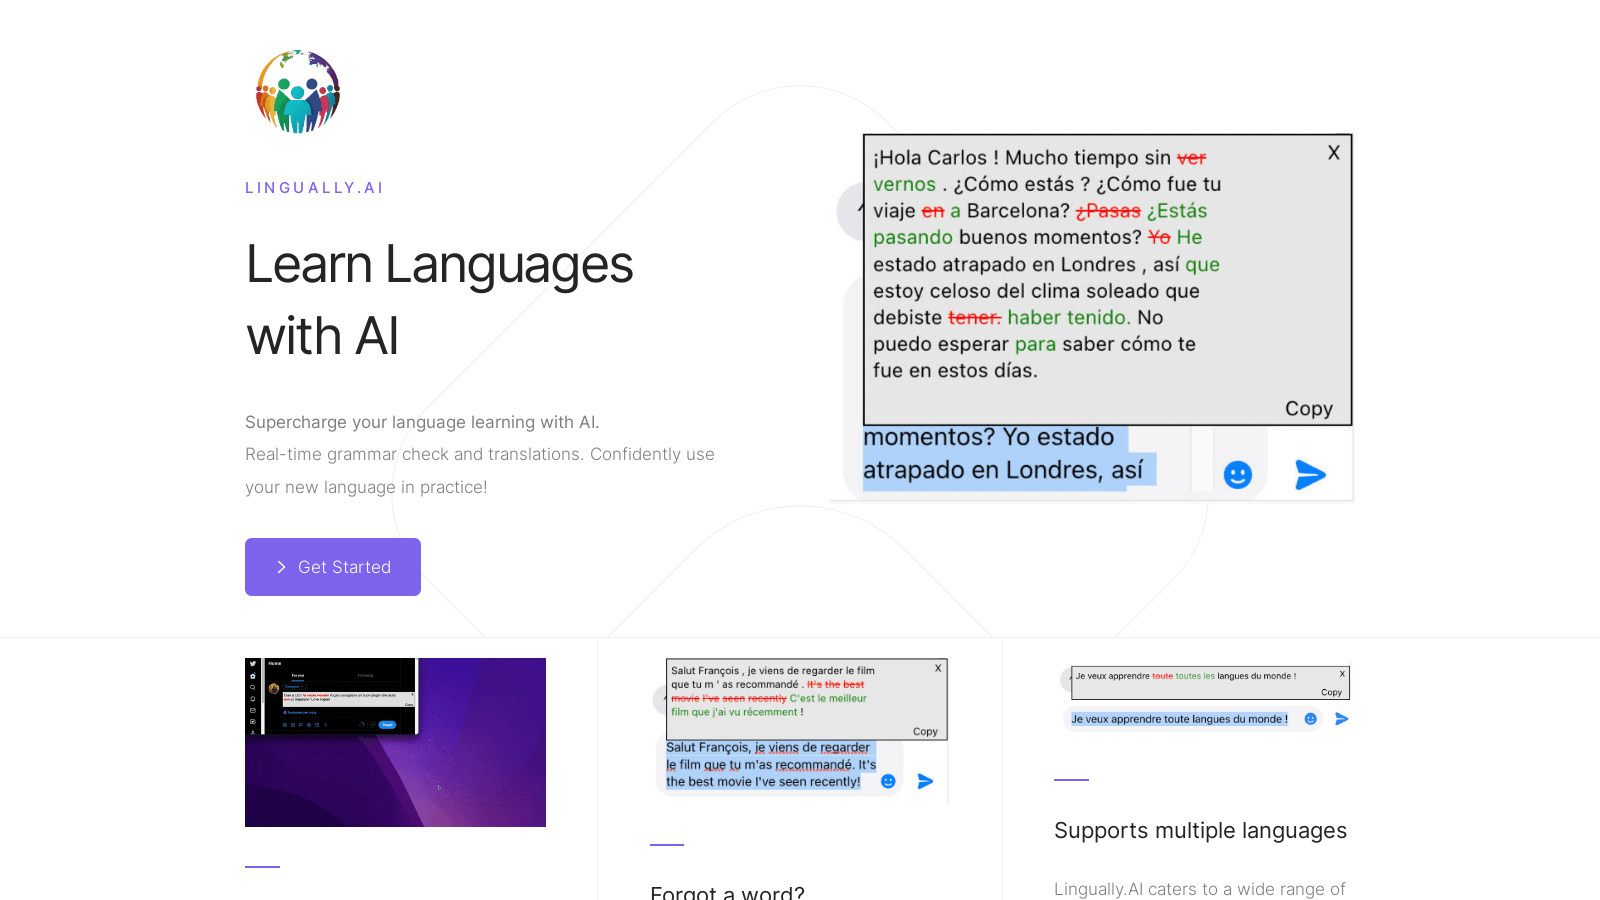
Task: Click the send arrow in French movie chat
Action: pos(925,782)
